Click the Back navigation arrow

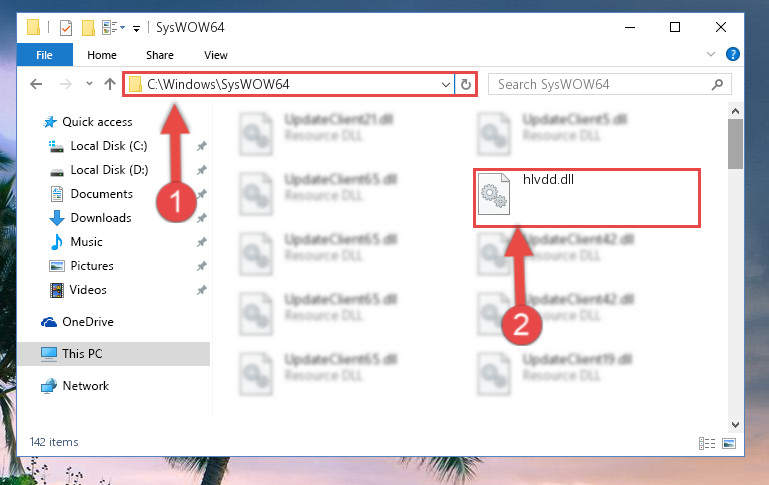[36, 84]
